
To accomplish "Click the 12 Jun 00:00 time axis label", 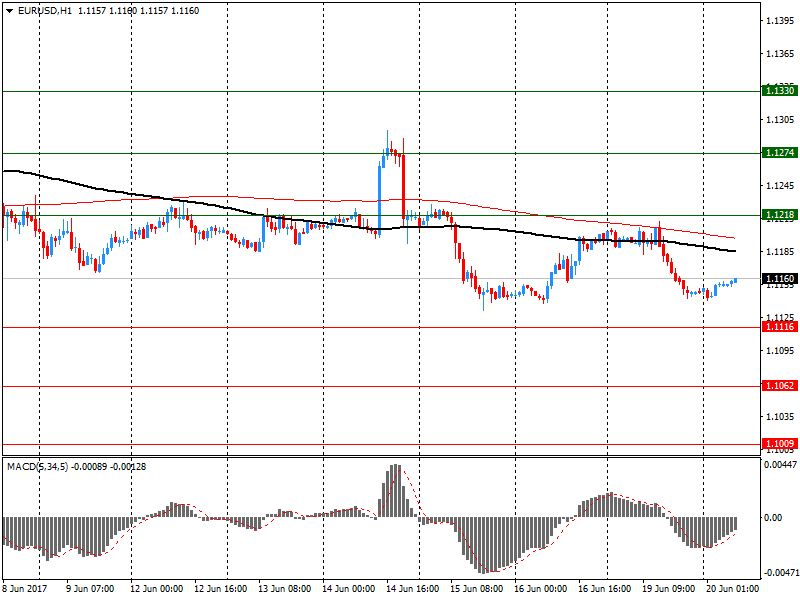I will pos(156,589).
